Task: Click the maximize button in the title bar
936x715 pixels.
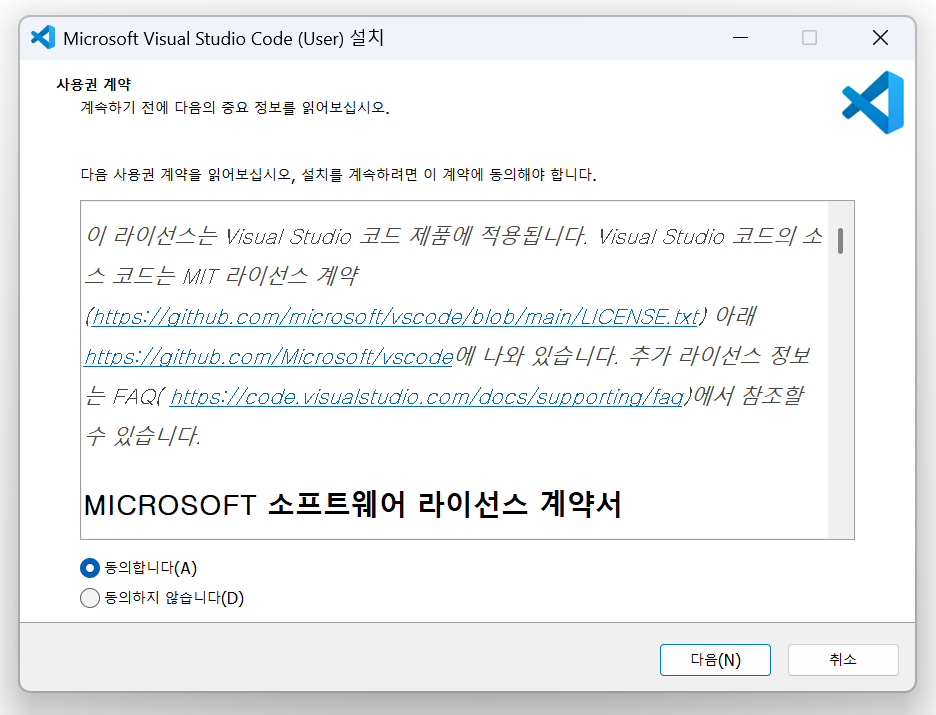Action: (809, 38)
